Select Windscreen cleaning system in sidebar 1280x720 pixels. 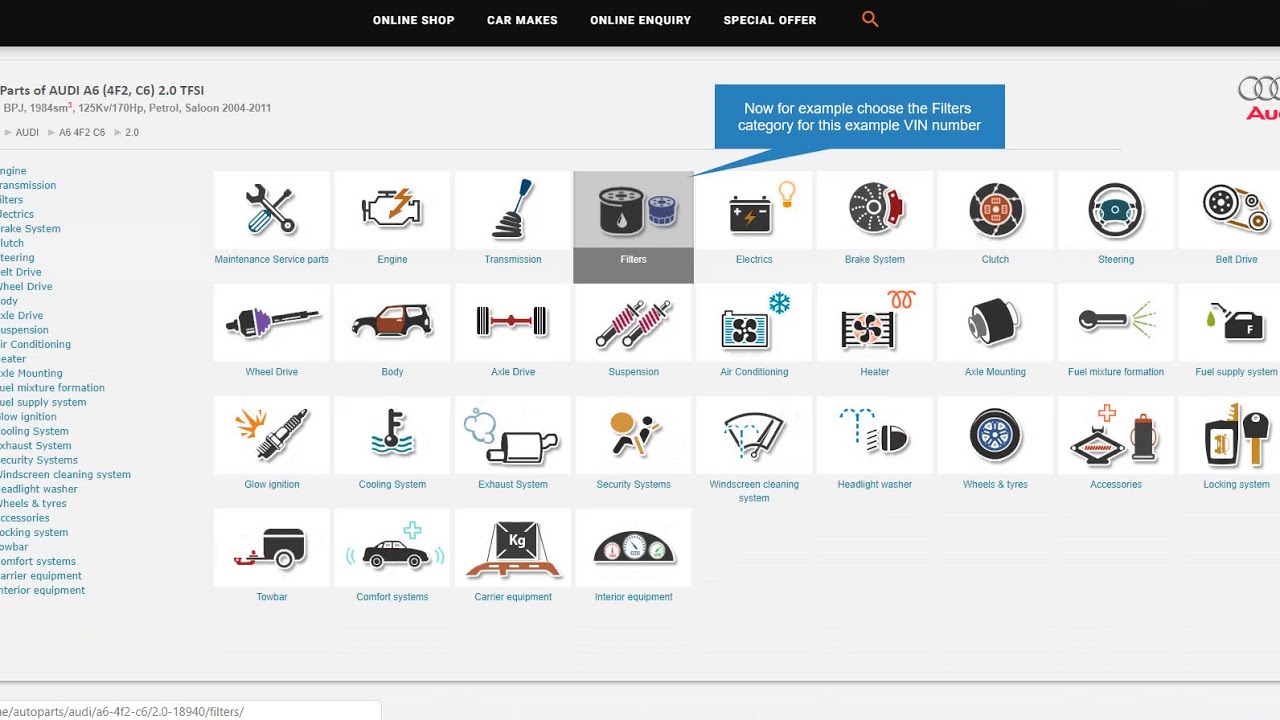pyautogui.click(x=65, y=475)
